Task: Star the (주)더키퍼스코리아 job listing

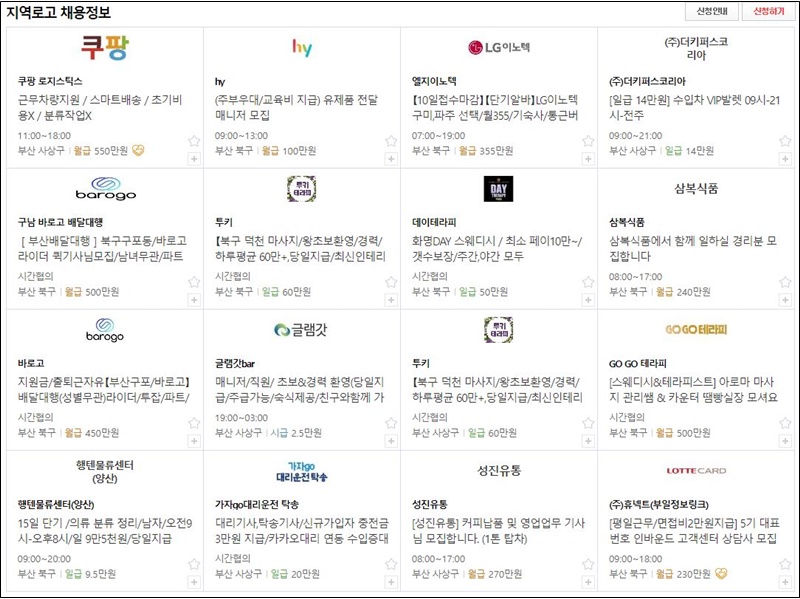Action: pyautogui.click(x=785, y=141)
